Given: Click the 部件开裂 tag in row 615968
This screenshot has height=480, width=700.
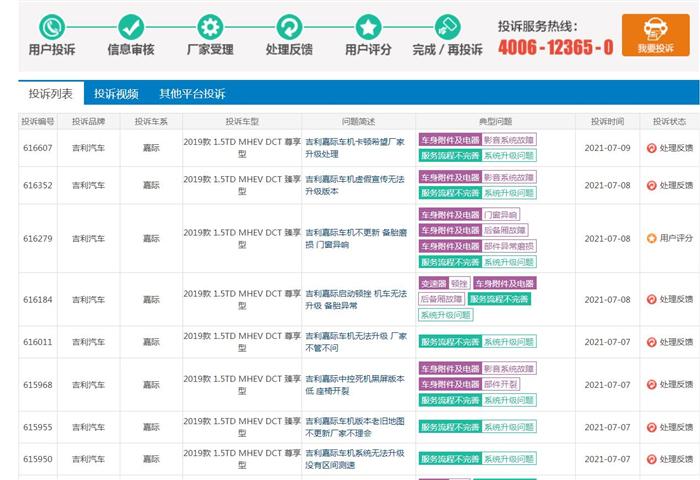Looking at the screenshot, I should (500, 384).
